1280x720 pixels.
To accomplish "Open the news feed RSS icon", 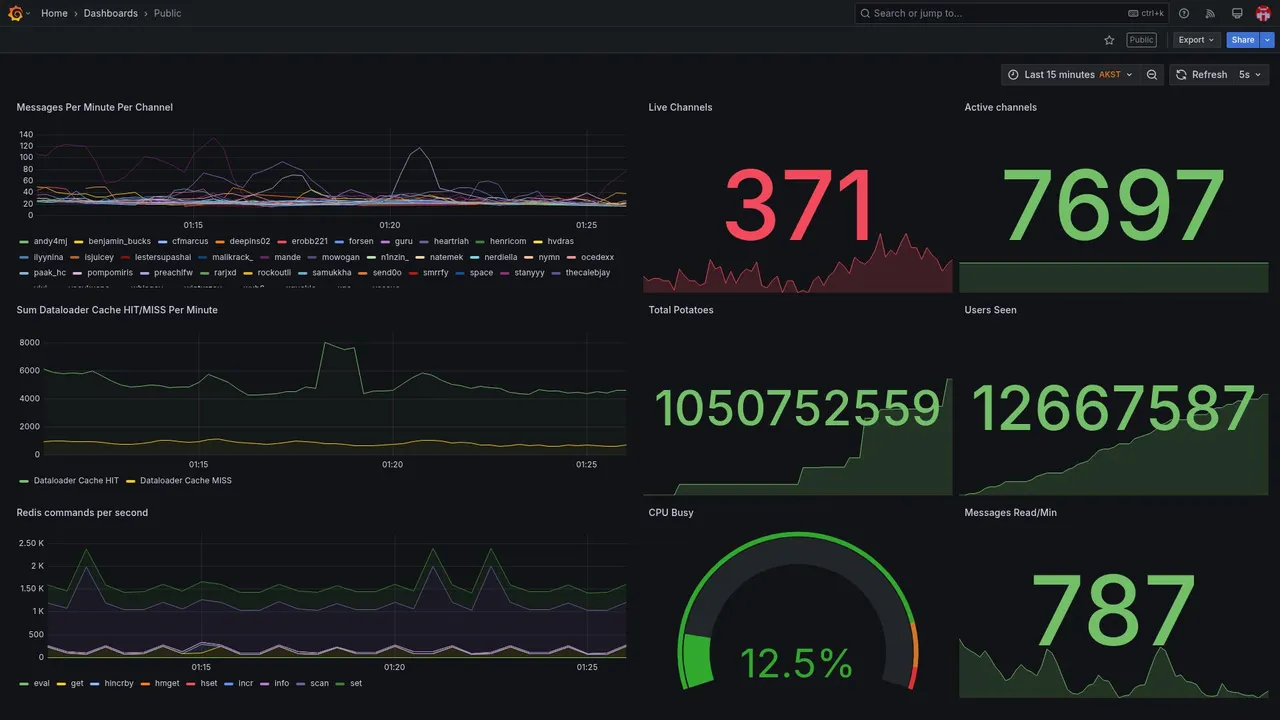I will click(1210, 13).
